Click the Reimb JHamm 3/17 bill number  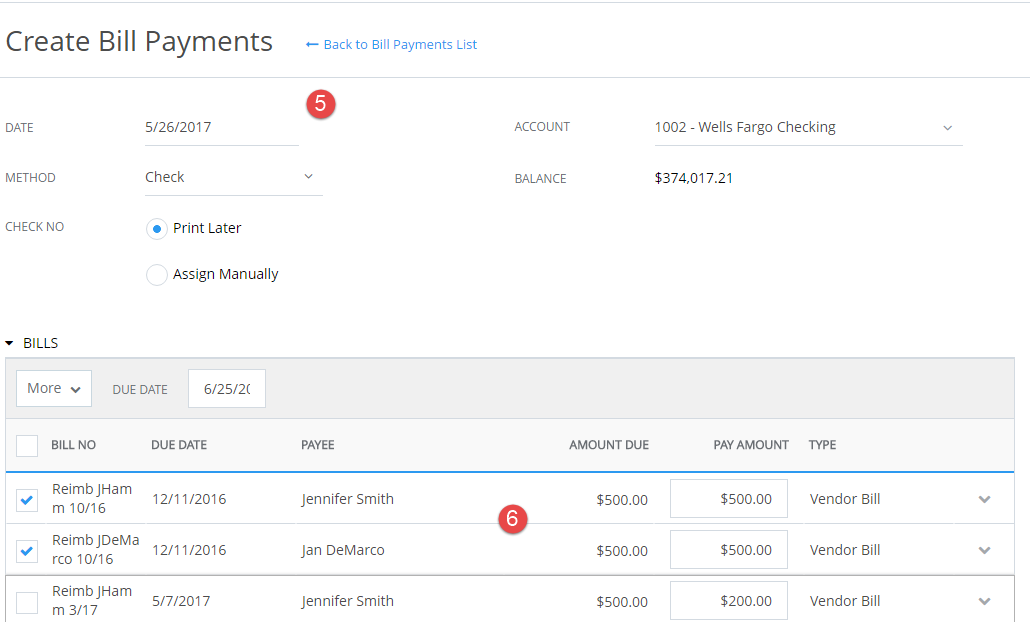(92, 600)
